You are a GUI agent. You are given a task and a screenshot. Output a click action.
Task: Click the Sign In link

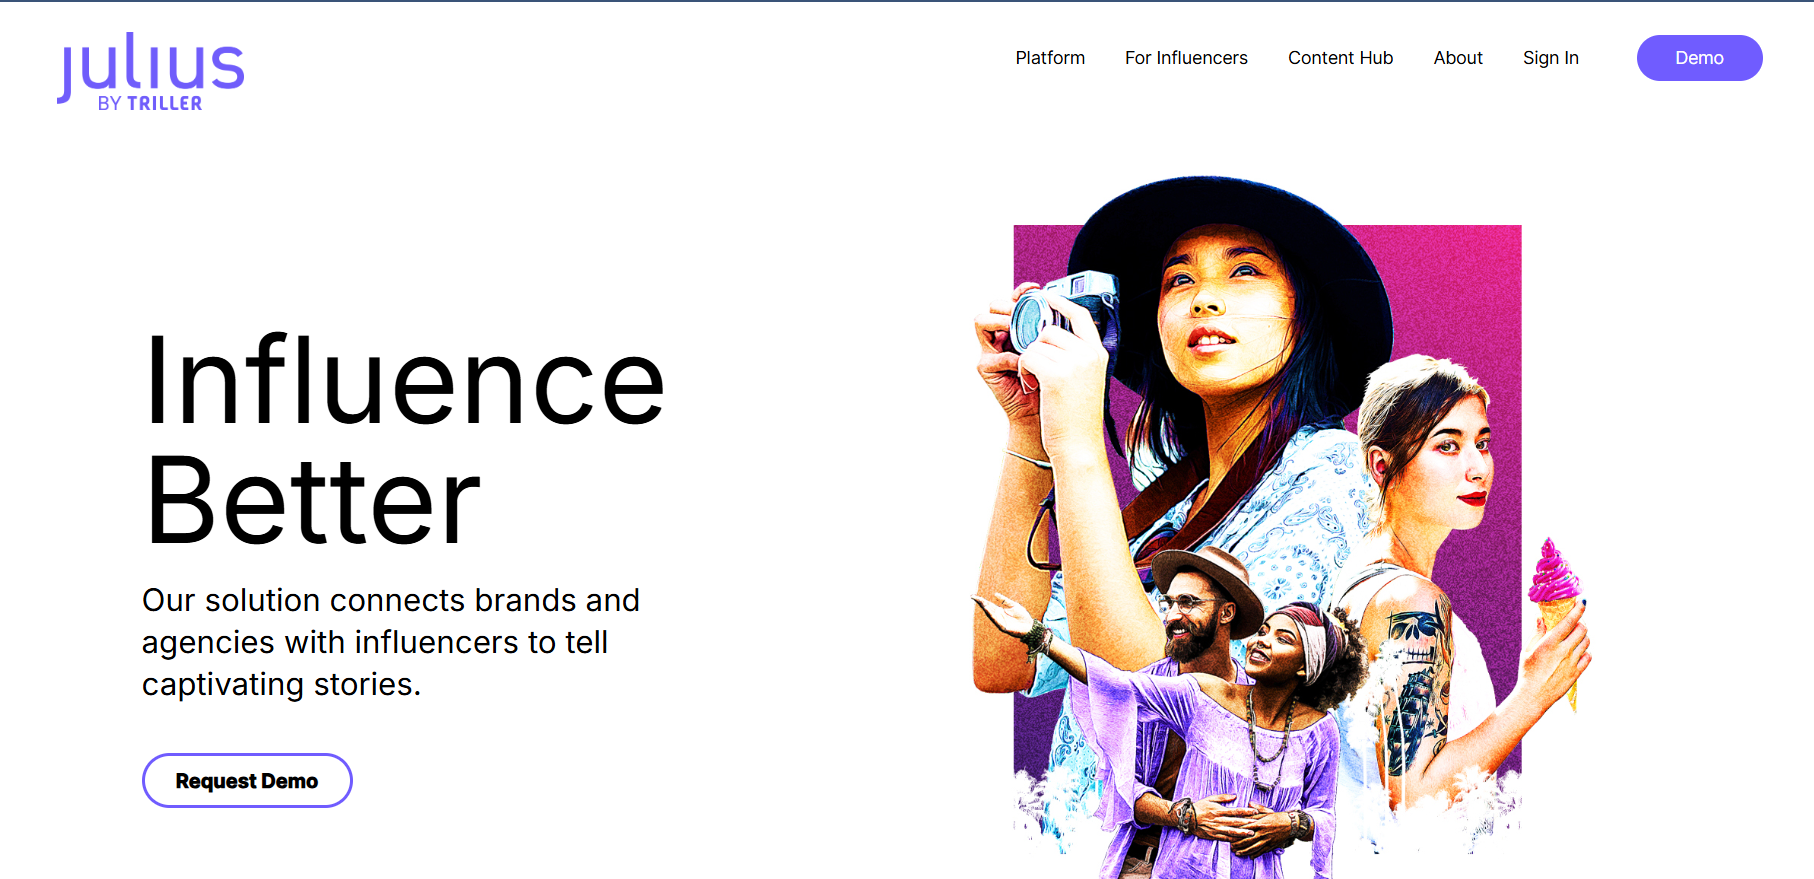[1550, 58]
